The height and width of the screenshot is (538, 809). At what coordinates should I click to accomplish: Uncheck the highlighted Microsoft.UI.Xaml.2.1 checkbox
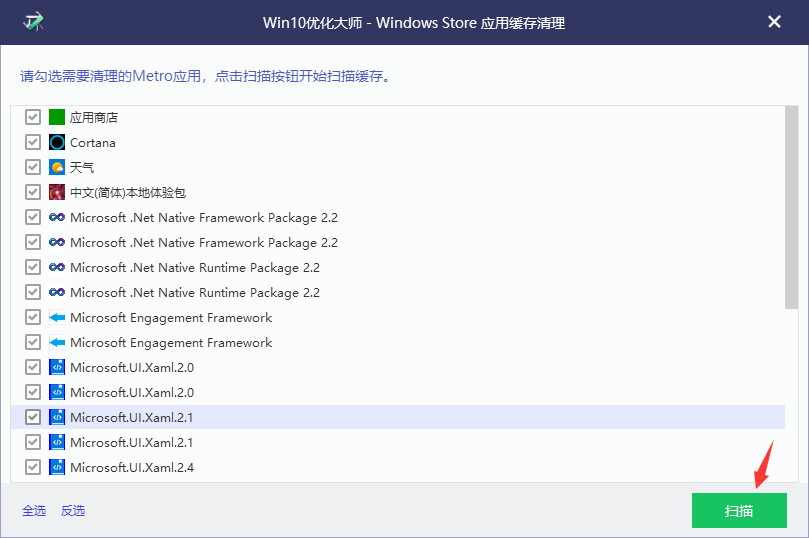click(33, 417)
